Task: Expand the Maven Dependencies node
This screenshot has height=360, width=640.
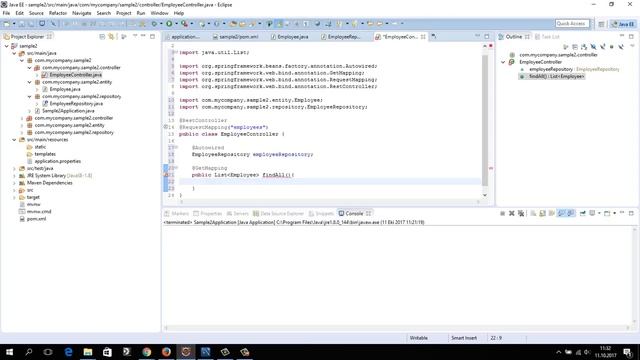Action: click(x=14, y=183)
